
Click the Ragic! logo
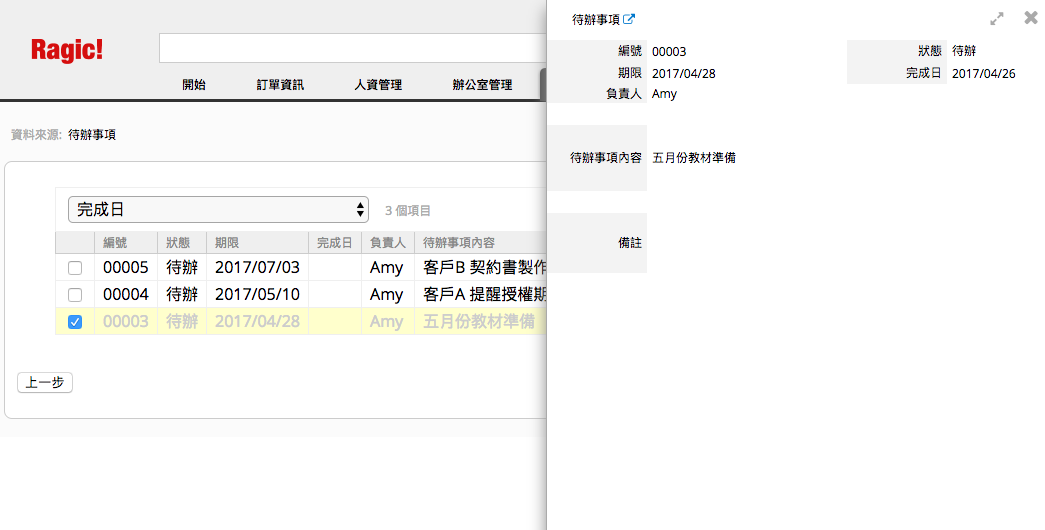point(67,50)
